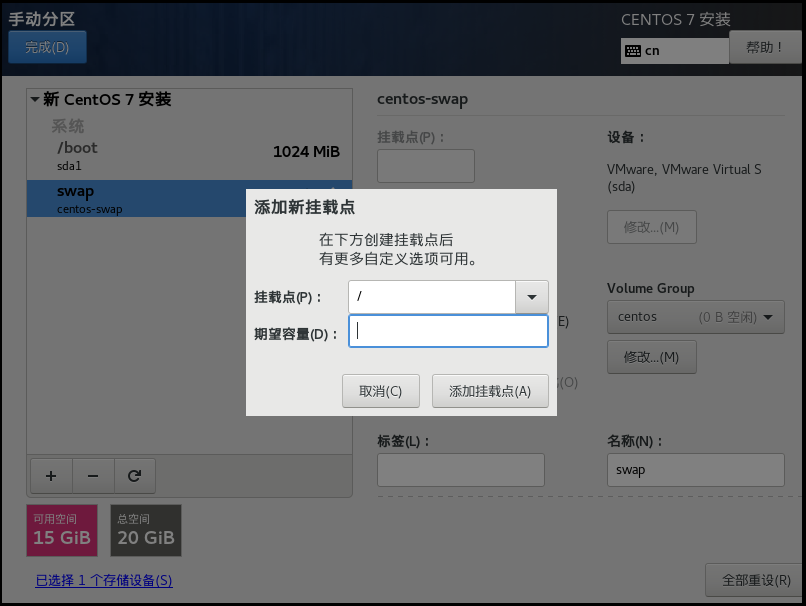Click the 总空间 20 GiB box

(146, 530)
